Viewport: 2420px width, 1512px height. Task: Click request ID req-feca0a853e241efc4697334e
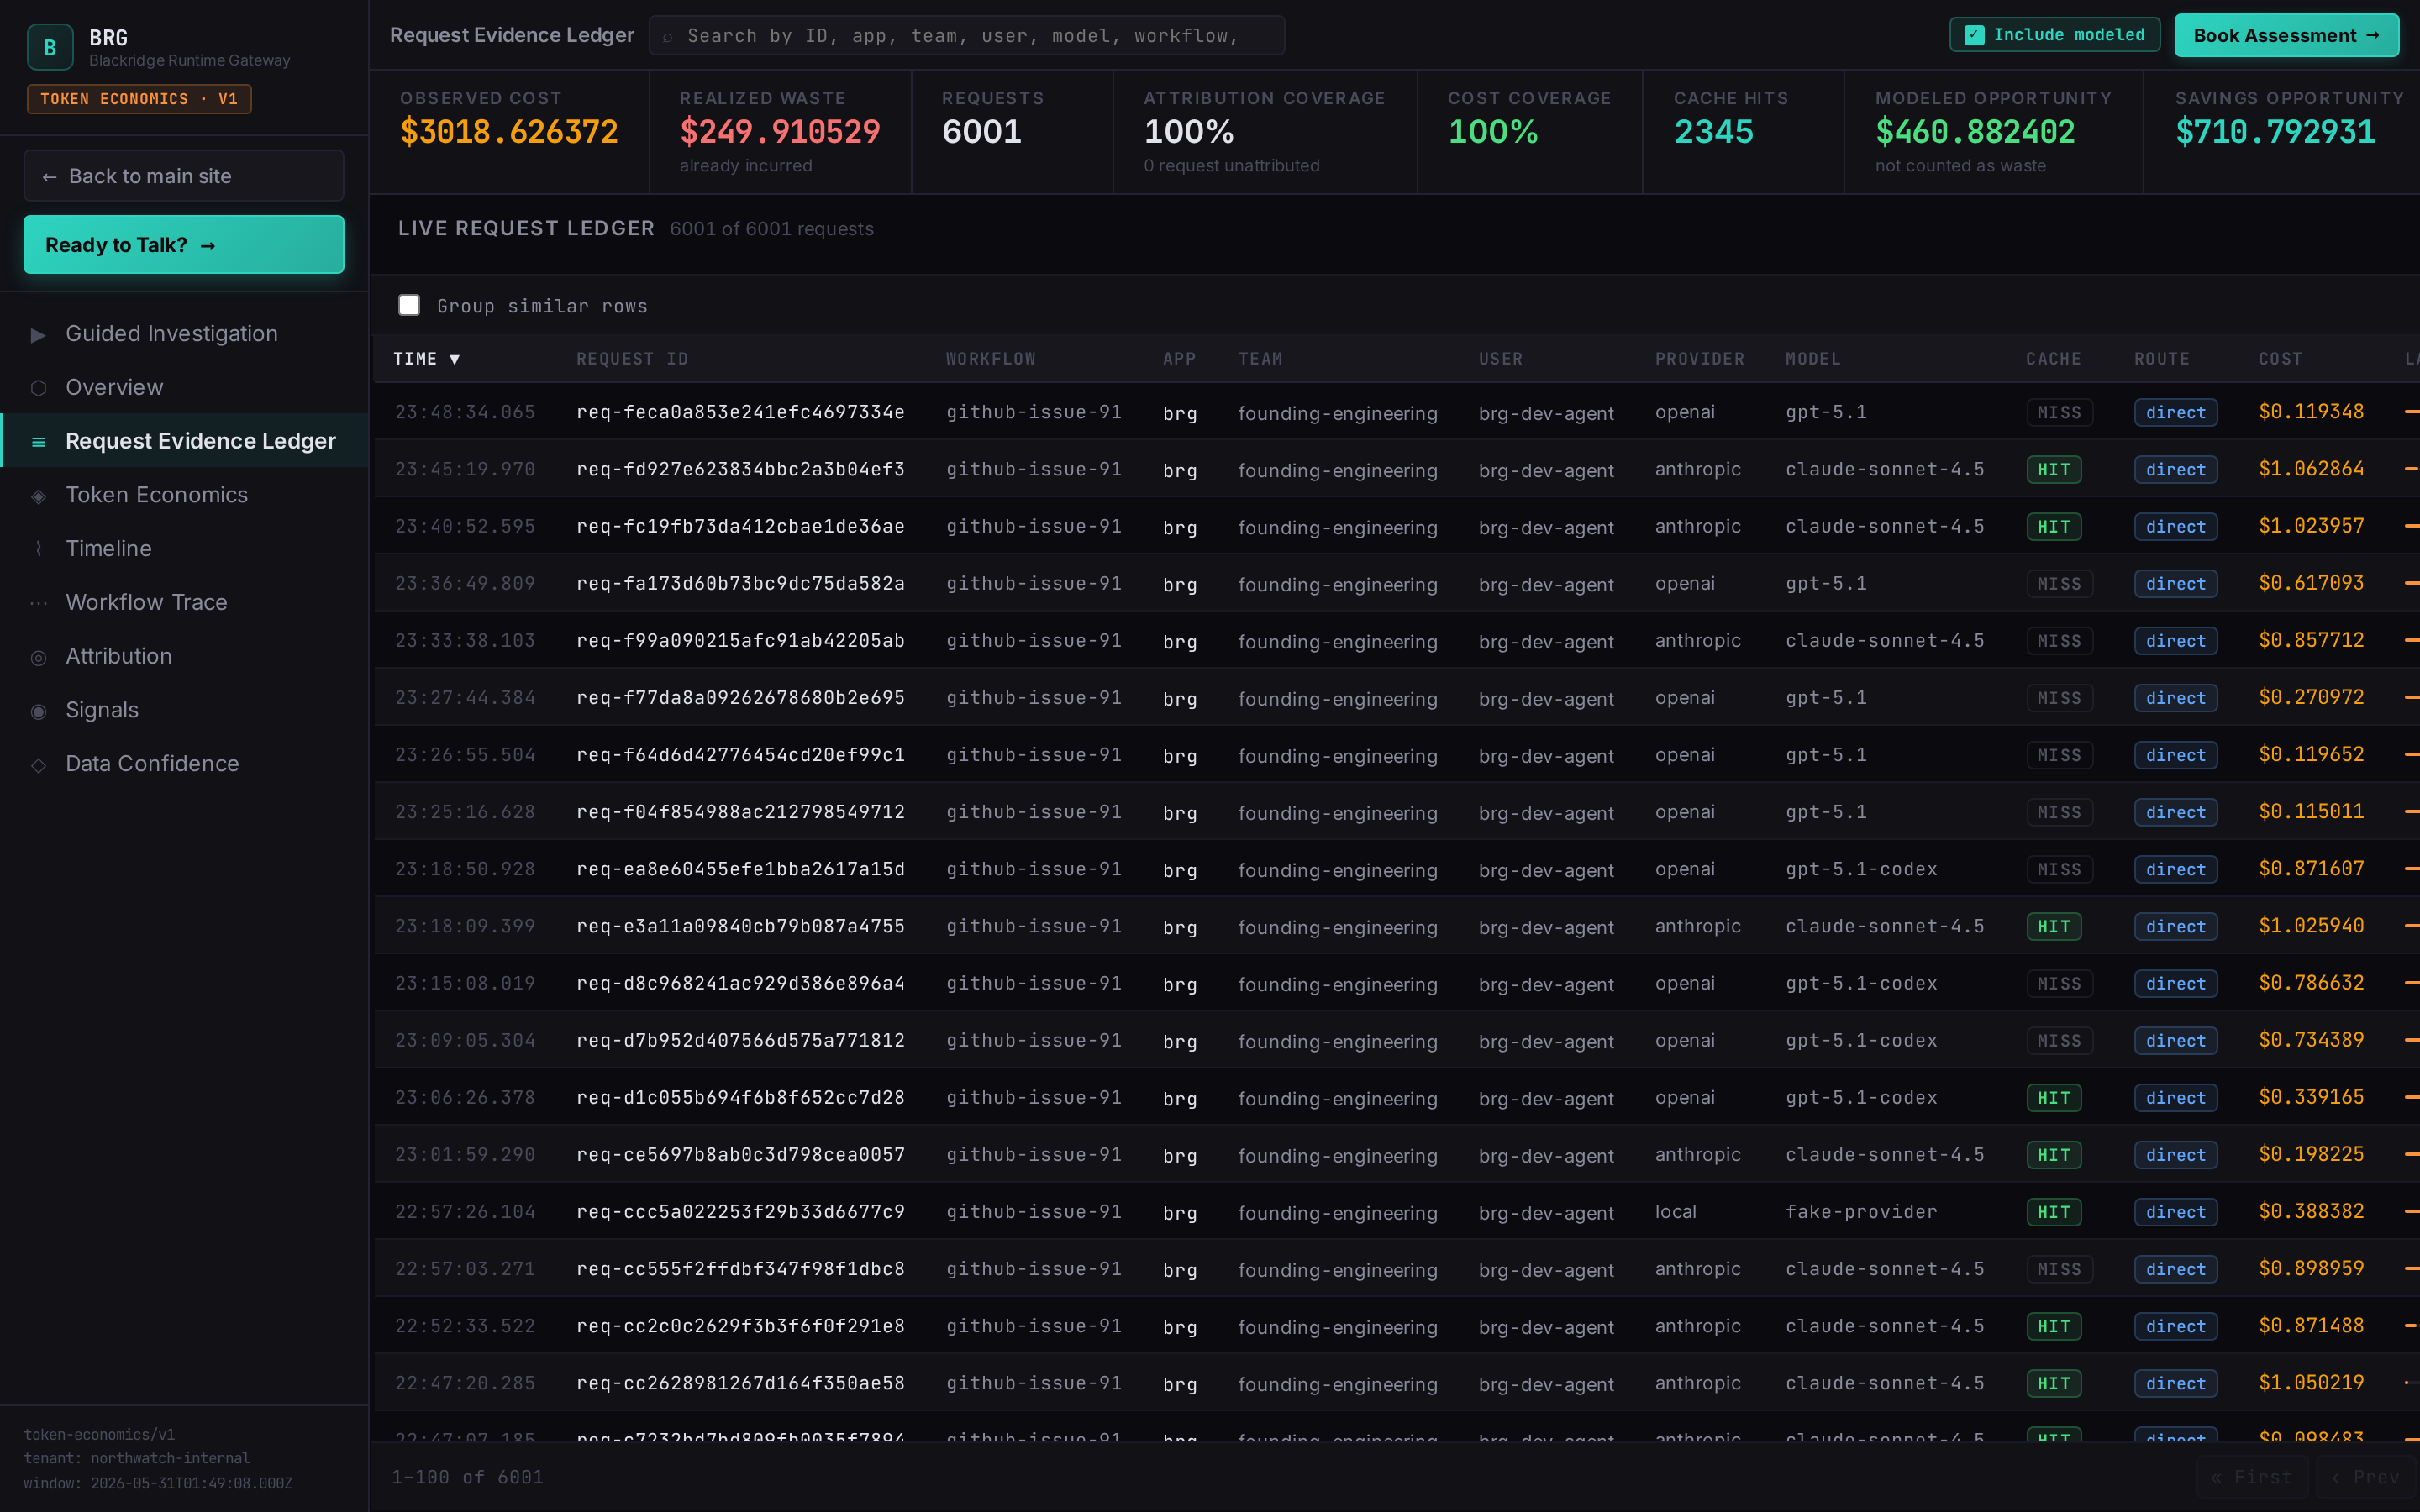click(x=740, y=412)
